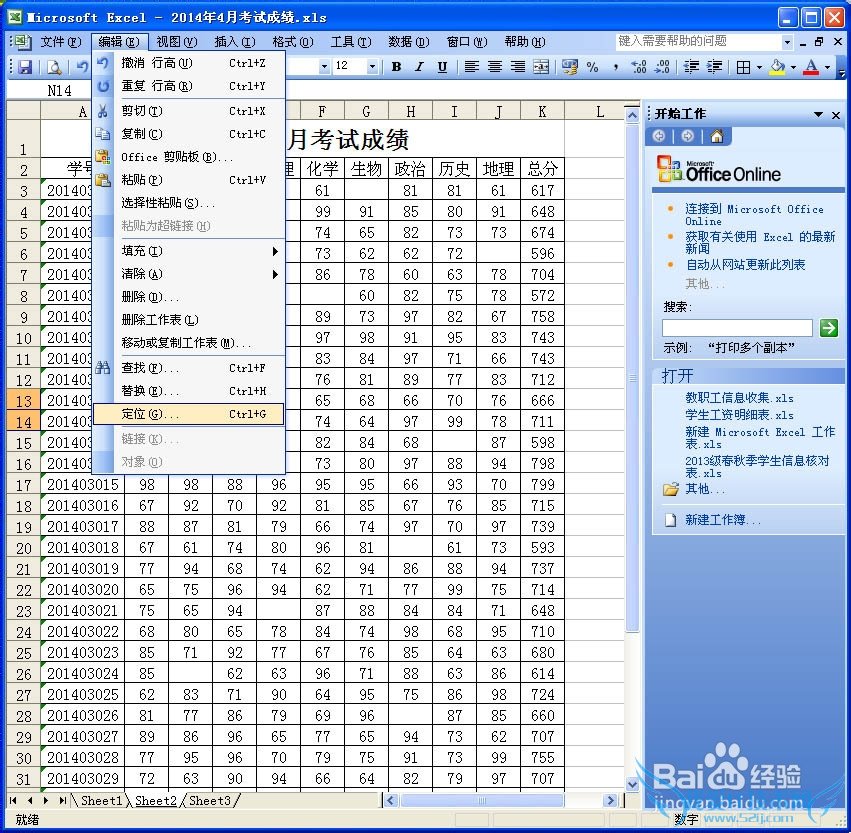Screen dimensions: 851x833
Task: Choose 查找 (F) menu entry
Action: click(x=188, y=368)
